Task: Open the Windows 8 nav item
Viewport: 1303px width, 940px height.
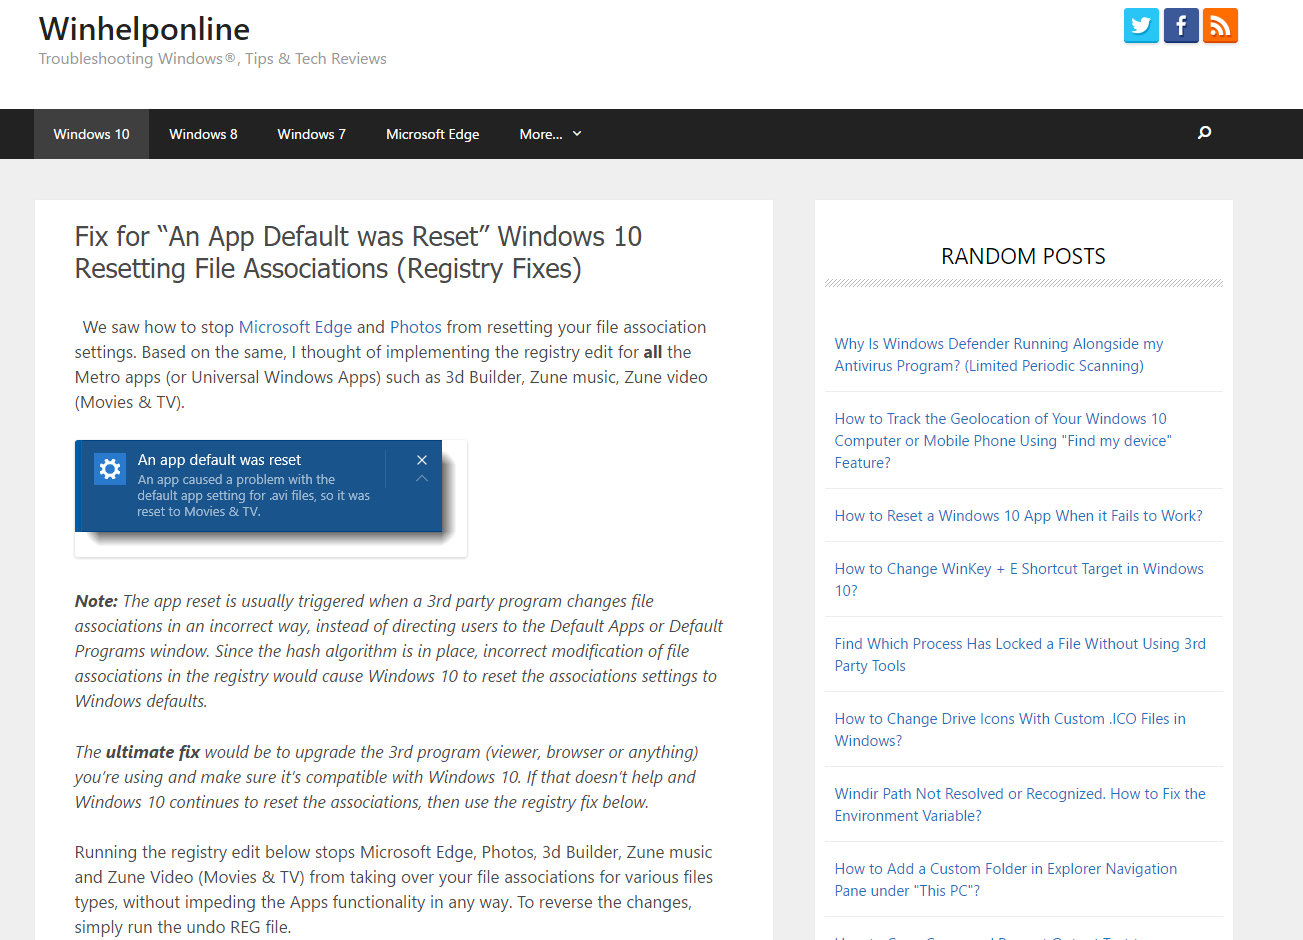Action: click(203, 134)
